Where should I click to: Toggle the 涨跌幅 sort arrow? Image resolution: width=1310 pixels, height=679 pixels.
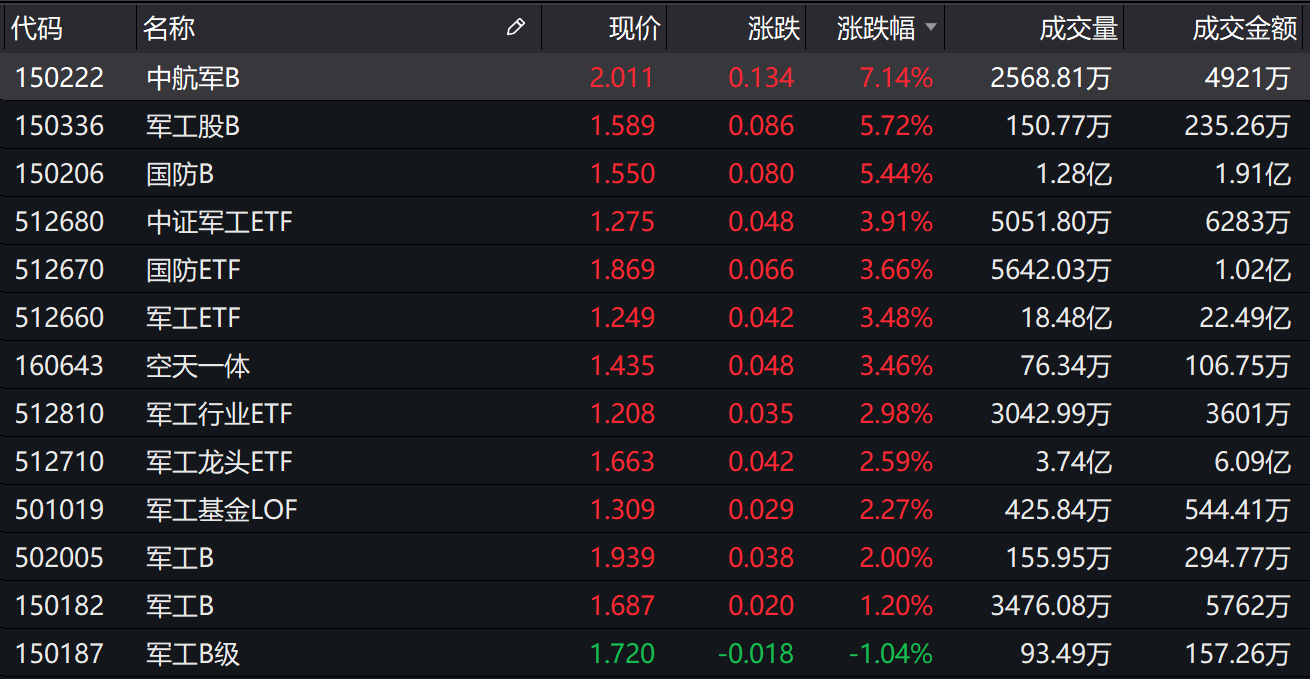pos(931,28)
